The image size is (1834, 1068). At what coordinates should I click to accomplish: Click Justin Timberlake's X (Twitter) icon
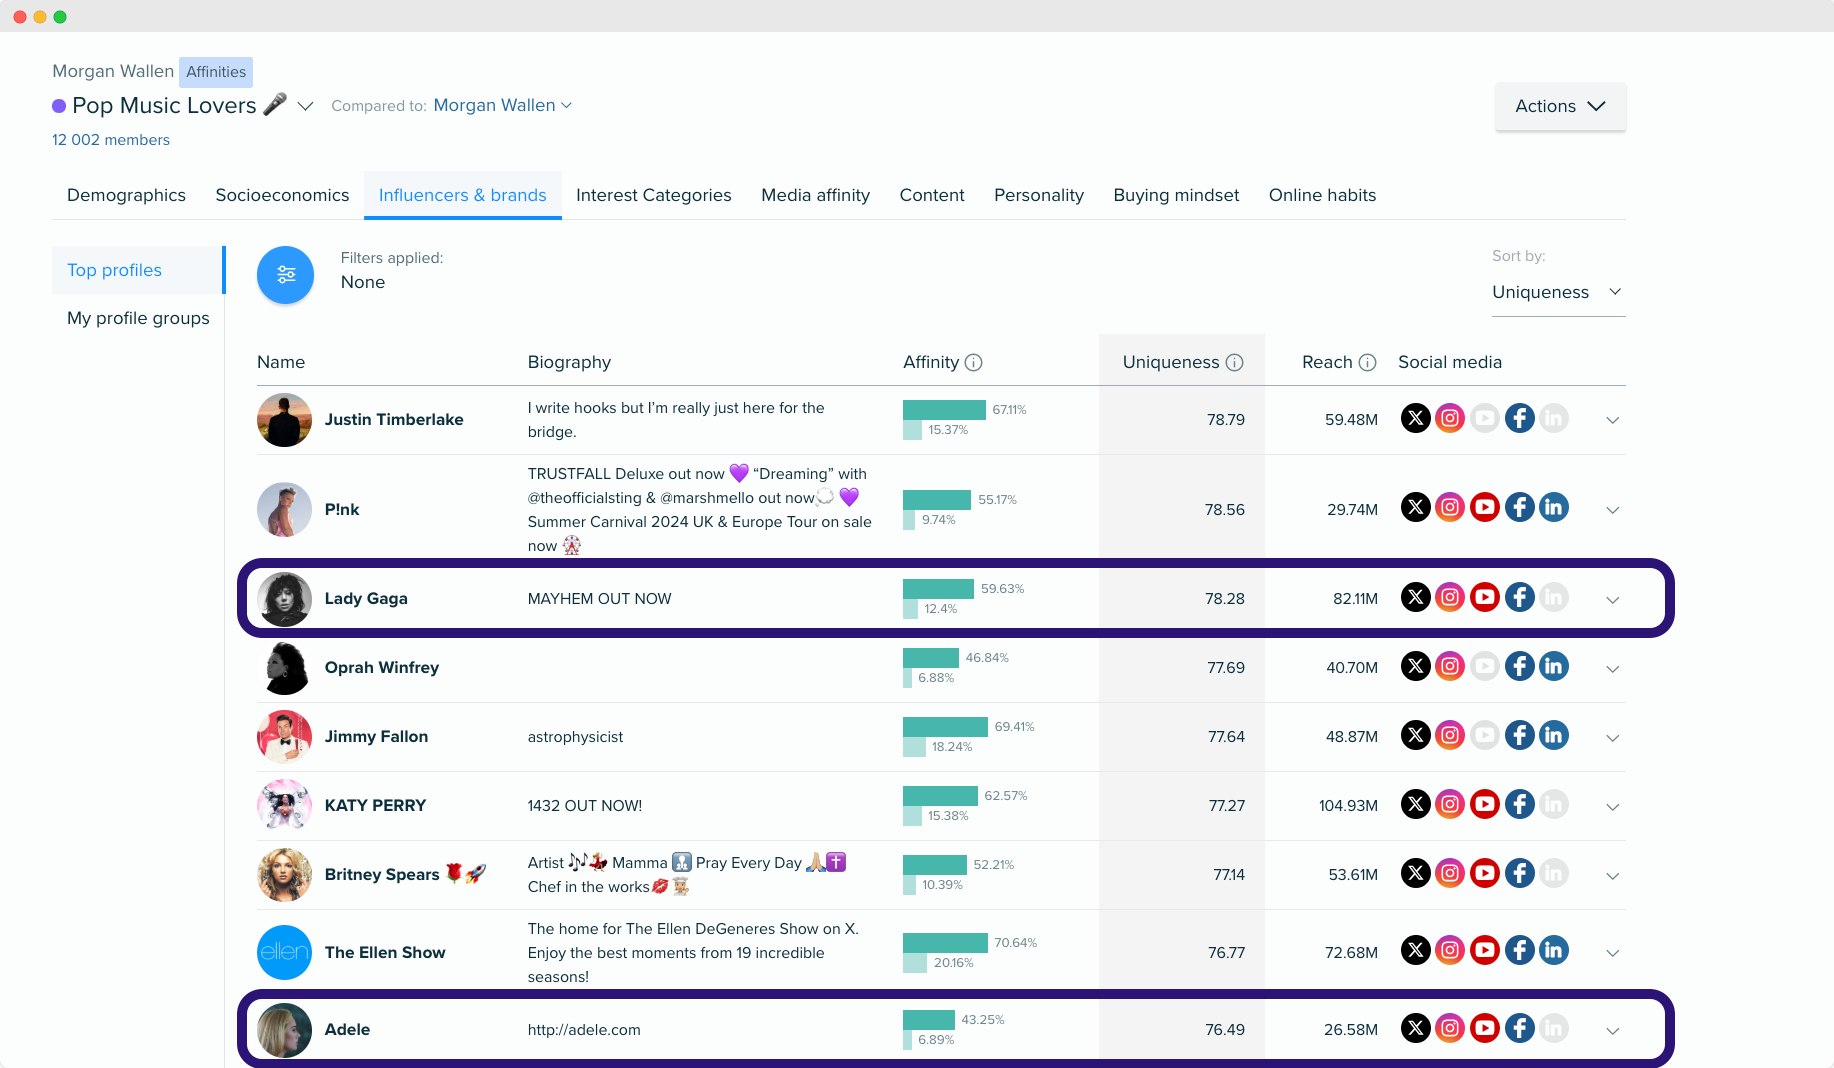pos(1415,418)
